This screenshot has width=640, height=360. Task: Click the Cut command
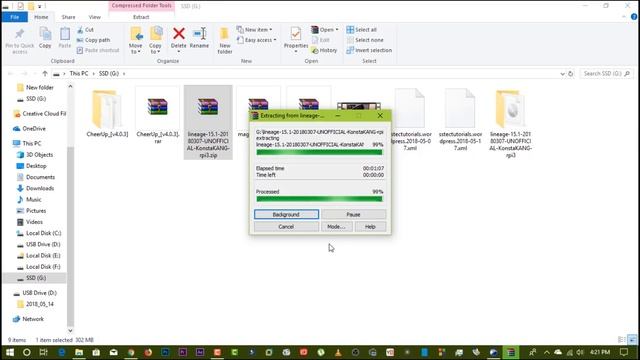point(85,30)
